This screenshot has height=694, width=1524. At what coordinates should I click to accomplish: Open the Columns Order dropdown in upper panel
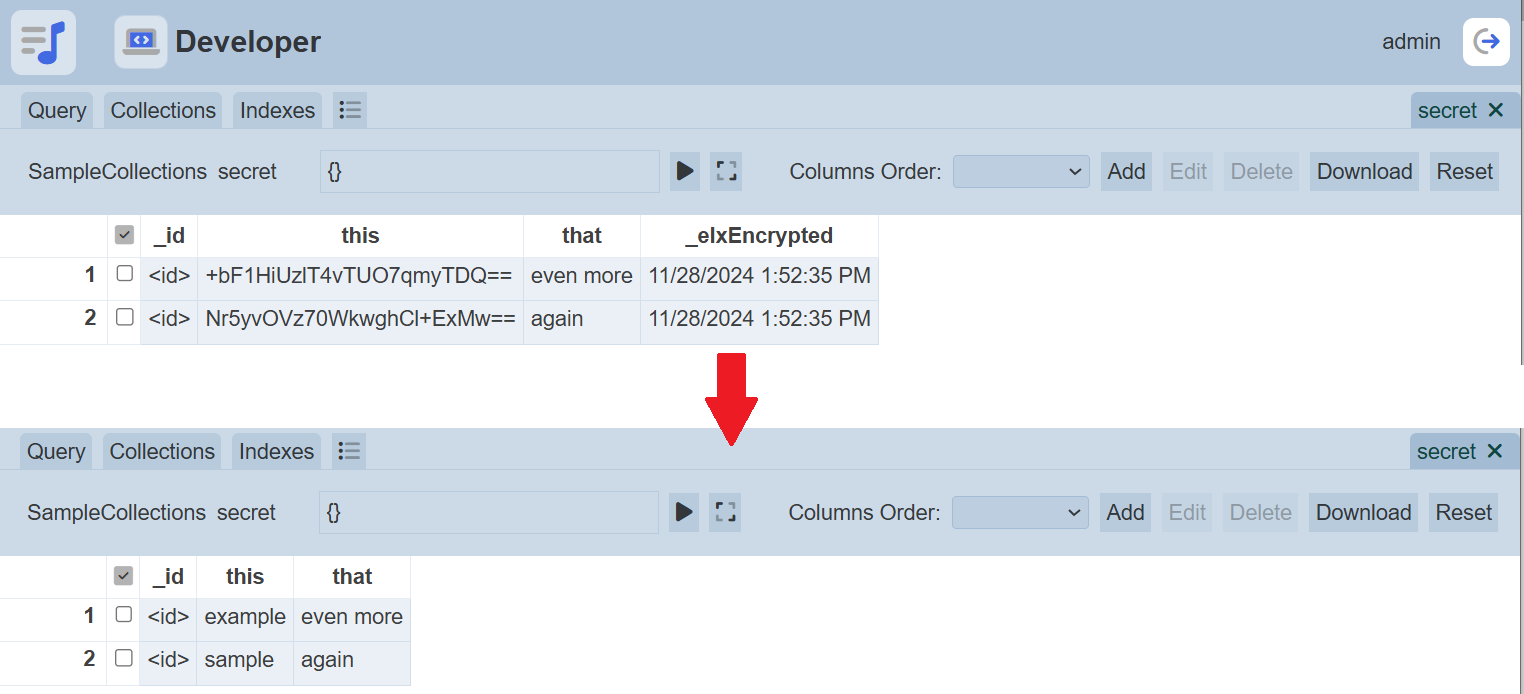pyautogui.click(x=1020, y=171)
